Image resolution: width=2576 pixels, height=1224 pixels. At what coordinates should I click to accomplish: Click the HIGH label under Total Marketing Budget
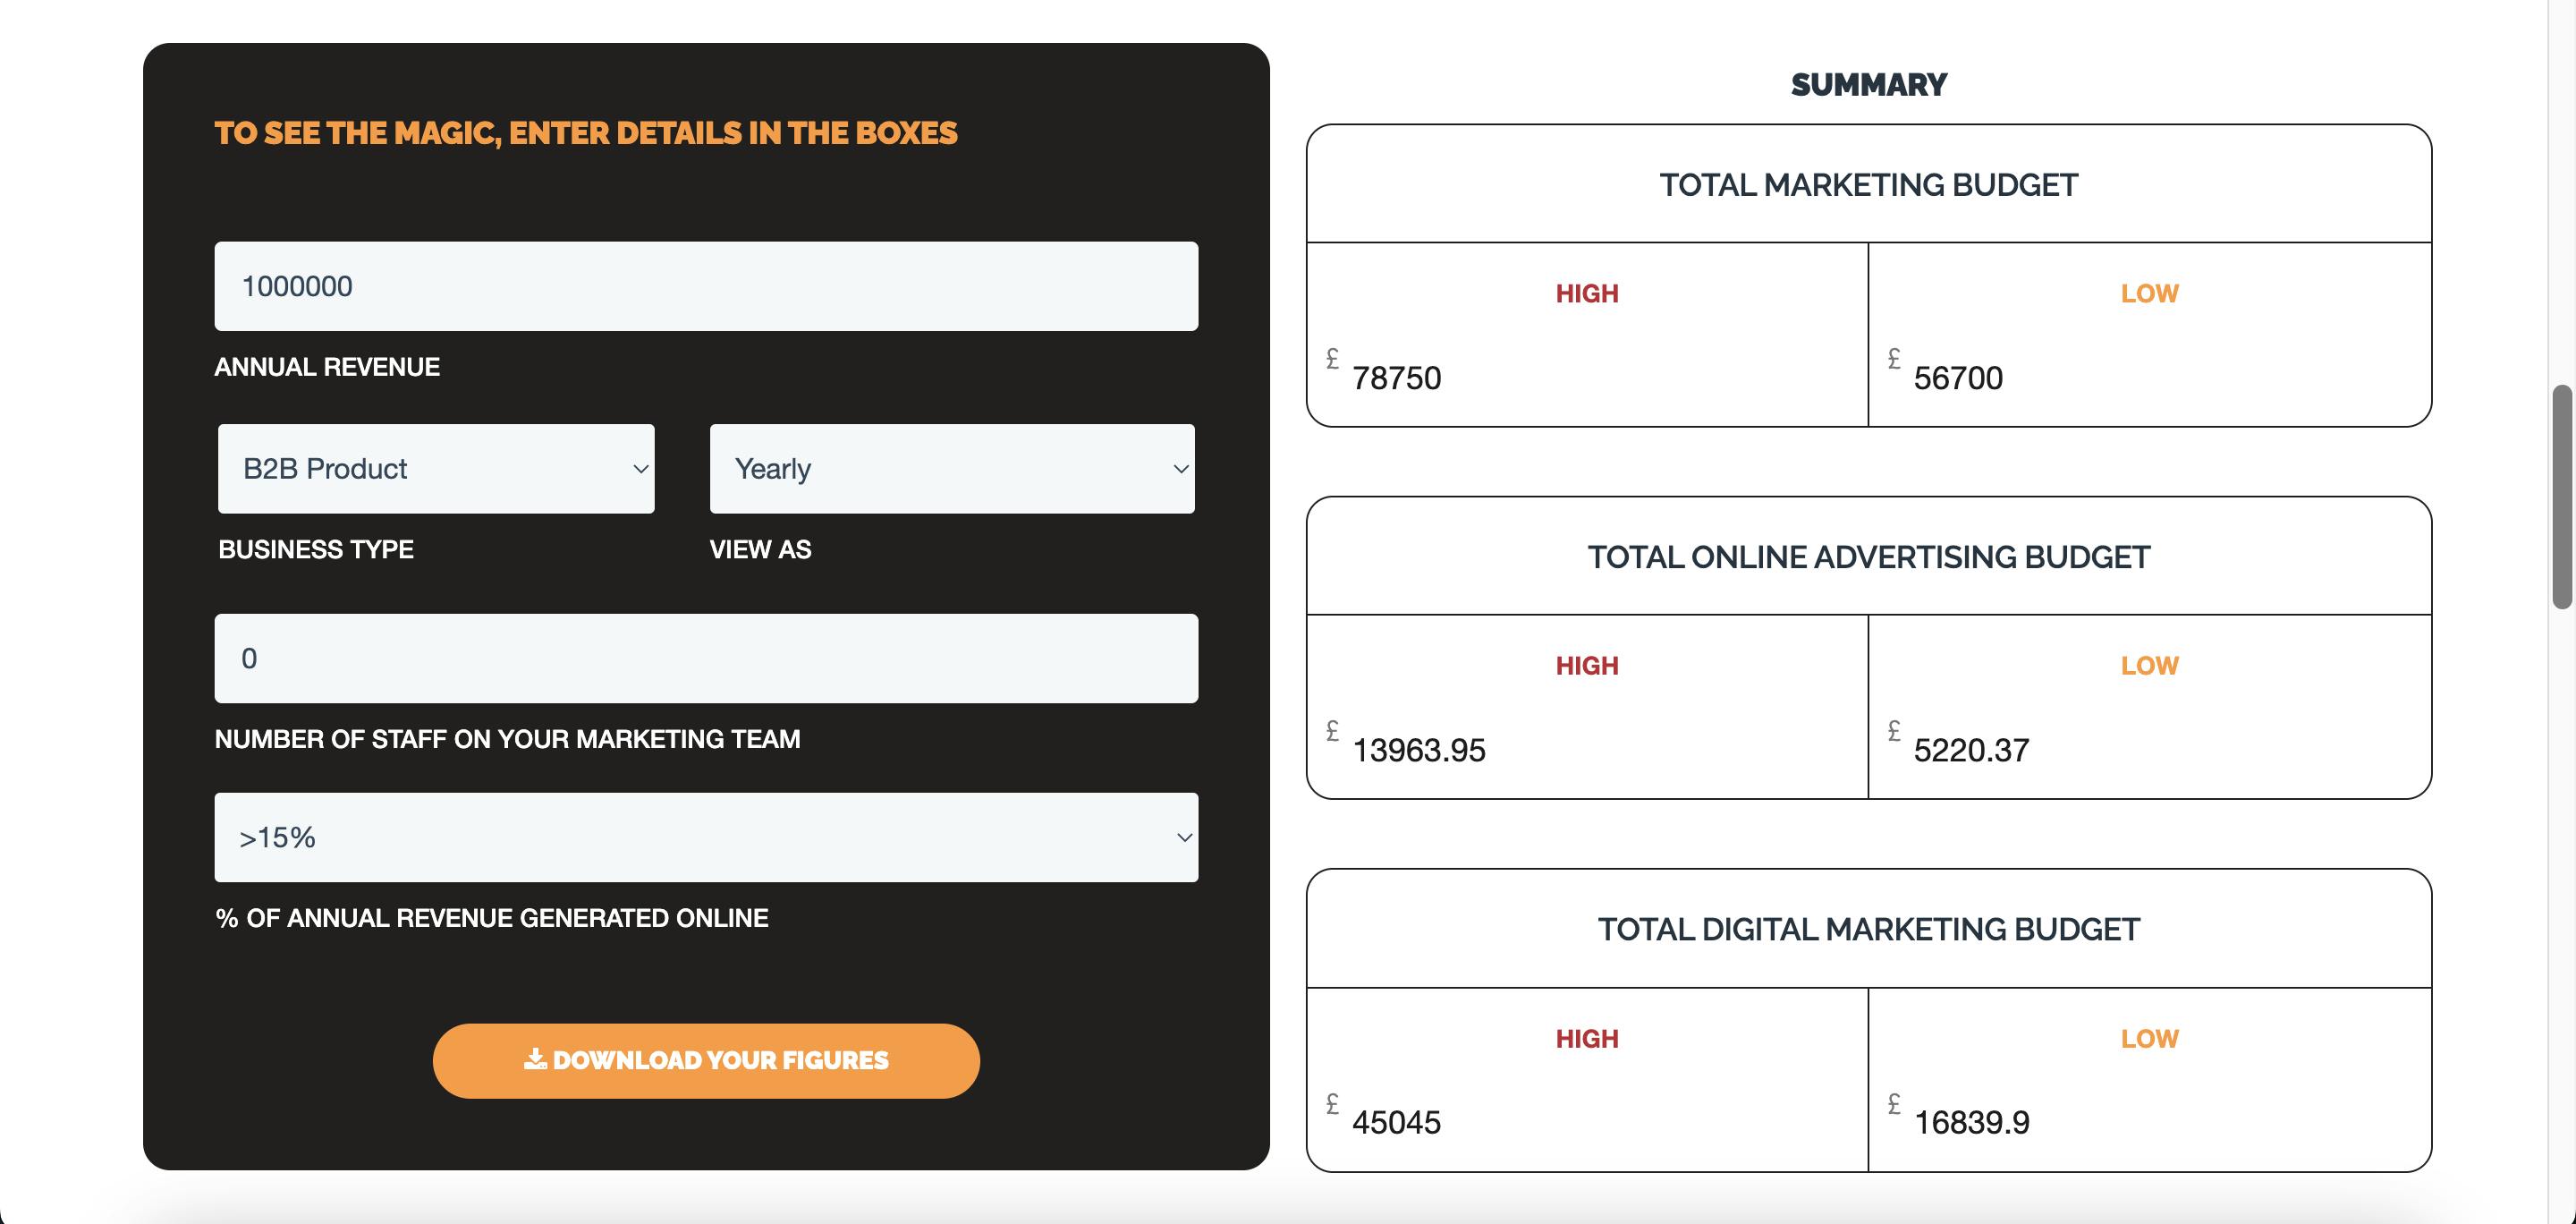click(x=1587, y=294)
